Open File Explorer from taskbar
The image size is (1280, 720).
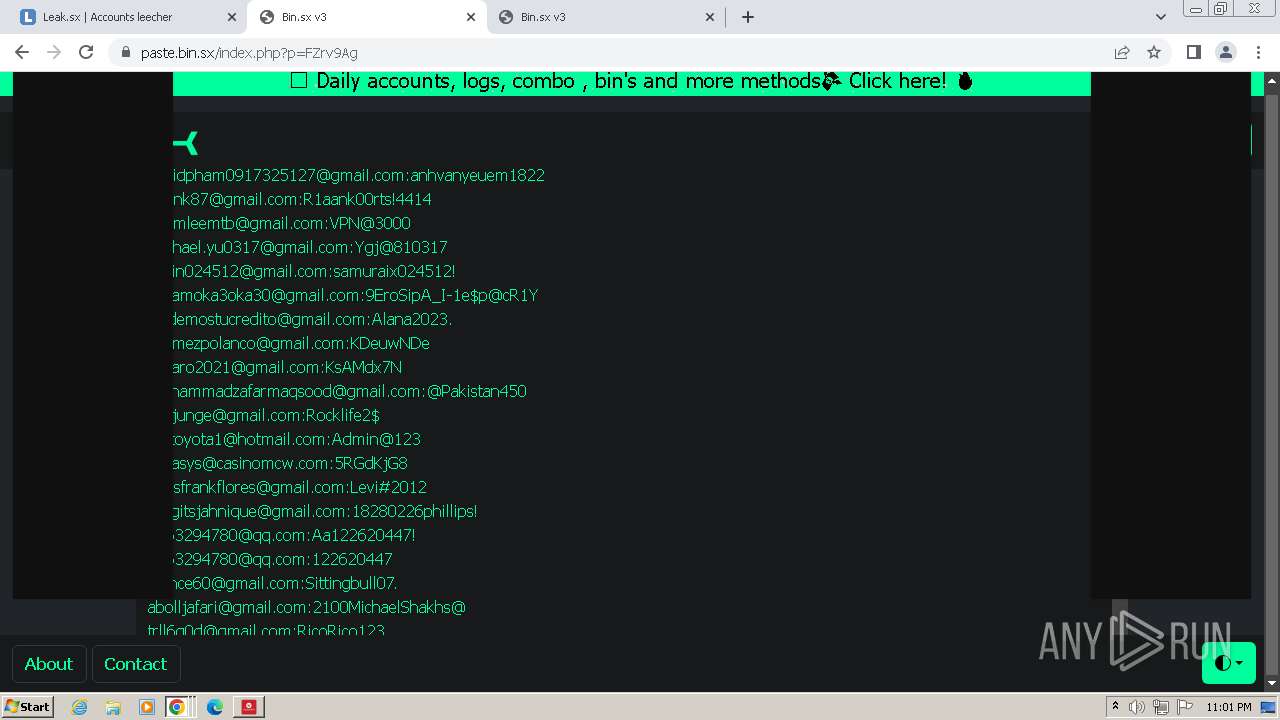click(113, 707)
